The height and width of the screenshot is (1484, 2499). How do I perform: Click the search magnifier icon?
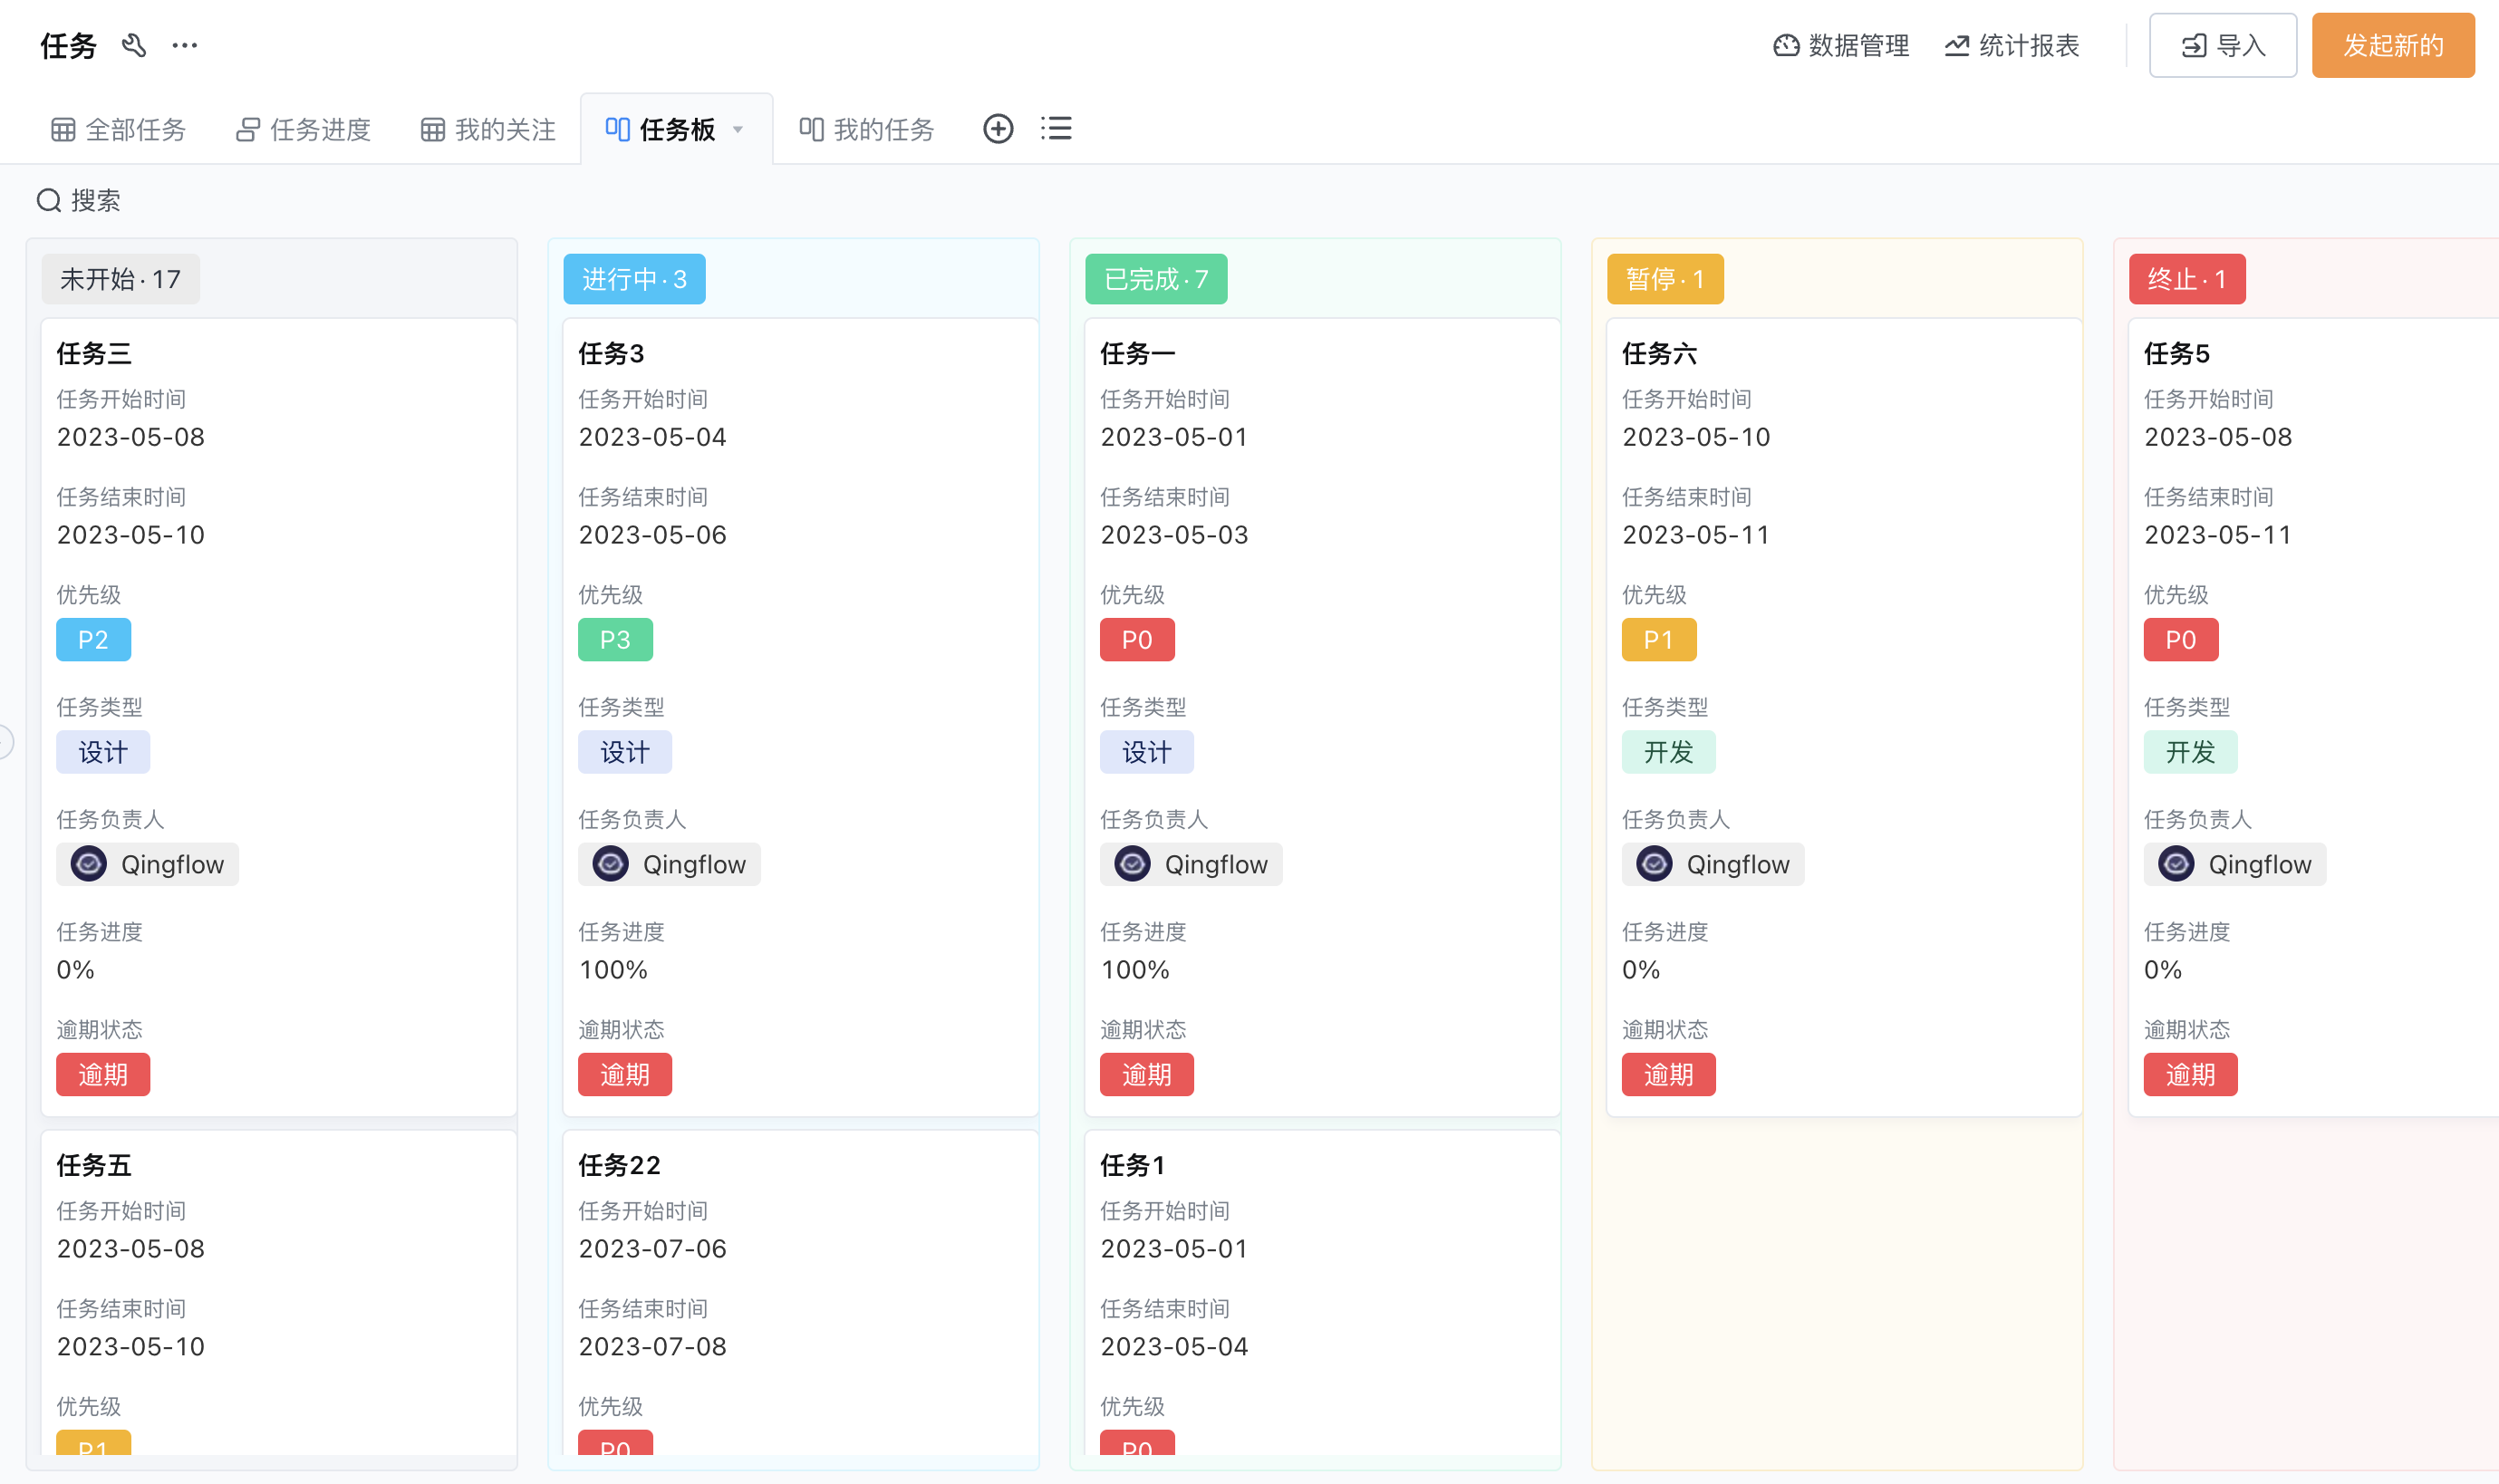click(49, 201)
